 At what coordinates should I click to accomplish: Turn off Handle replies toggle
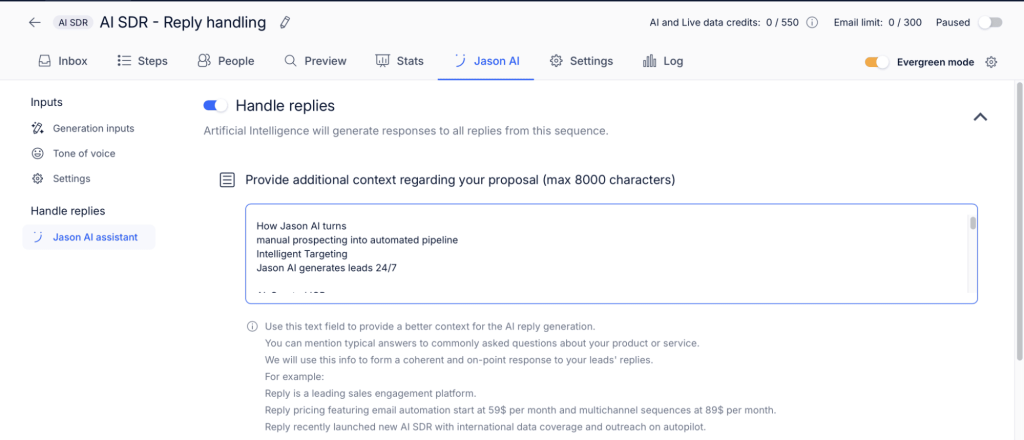pyautogui.click(x=216, y=105)
